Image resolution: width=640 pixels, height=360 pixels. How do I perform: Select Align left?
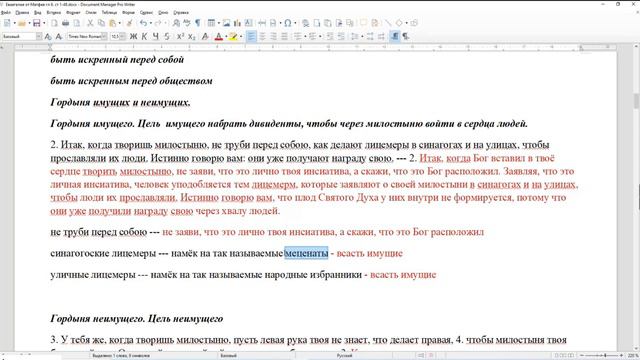point(251,37)
